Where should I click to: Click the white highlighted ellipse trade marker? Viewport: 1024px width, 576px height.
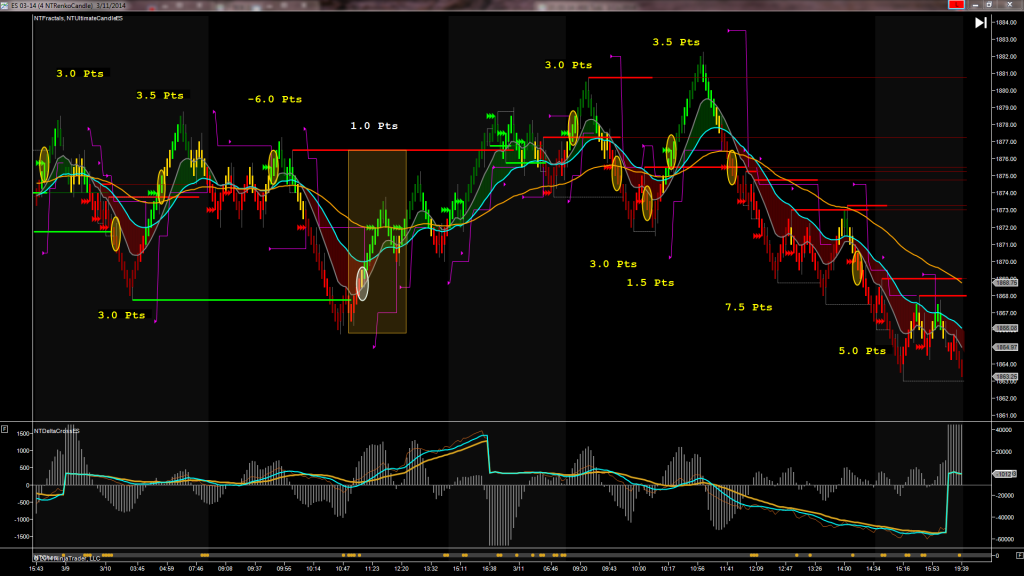click(x=362, y=283)
